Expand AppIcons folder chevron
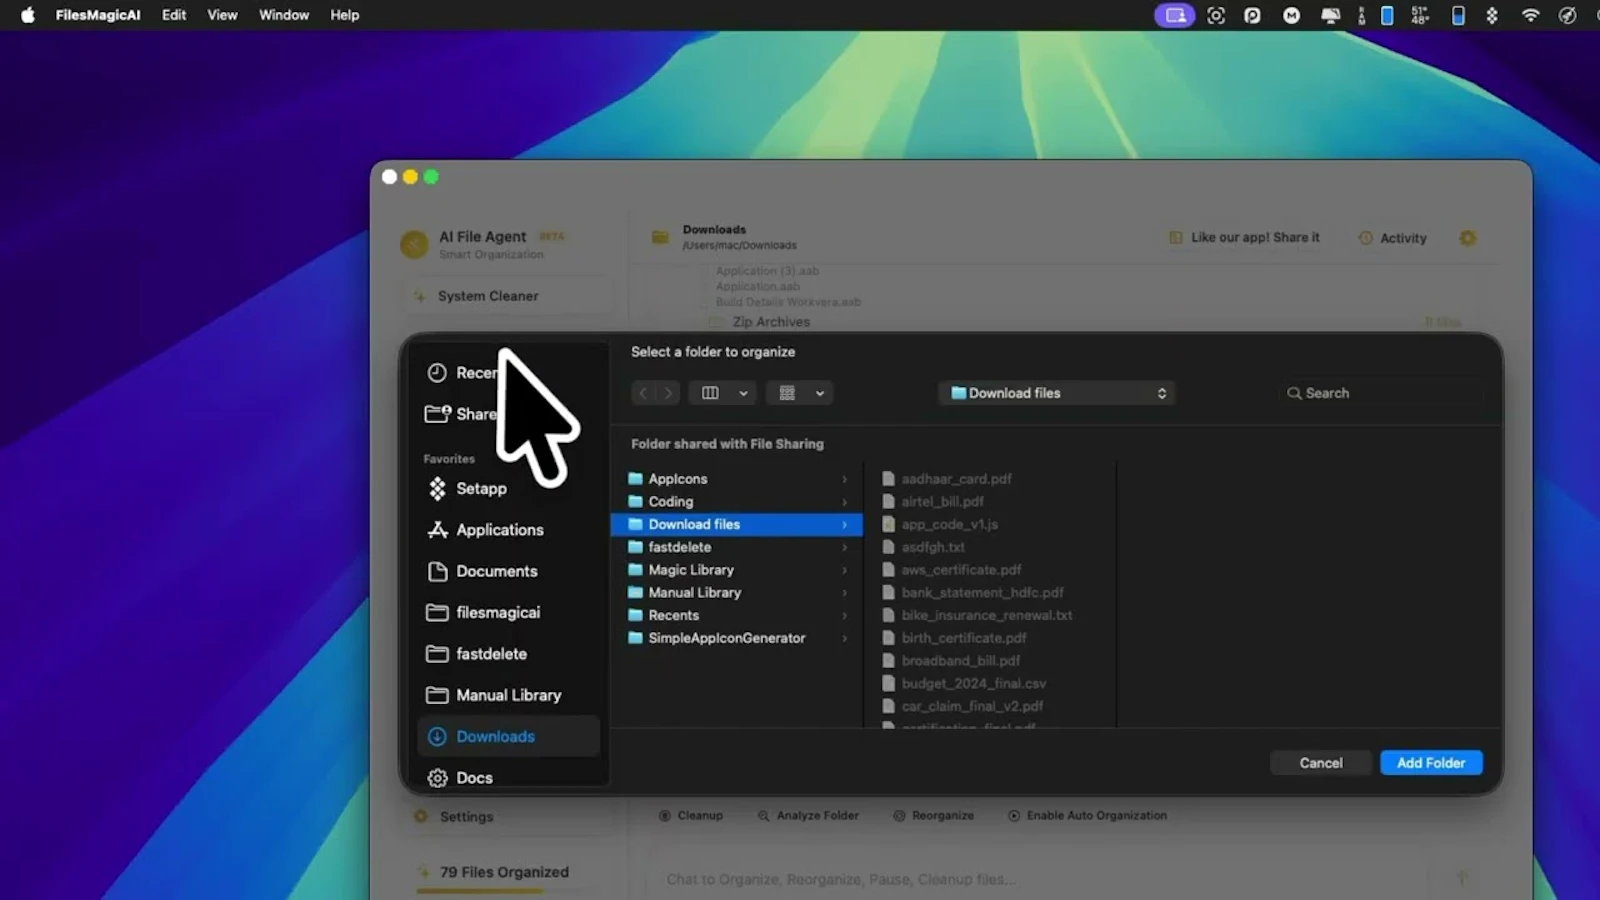The height and width of the screenshot is (900, 1600). (845, 479)
